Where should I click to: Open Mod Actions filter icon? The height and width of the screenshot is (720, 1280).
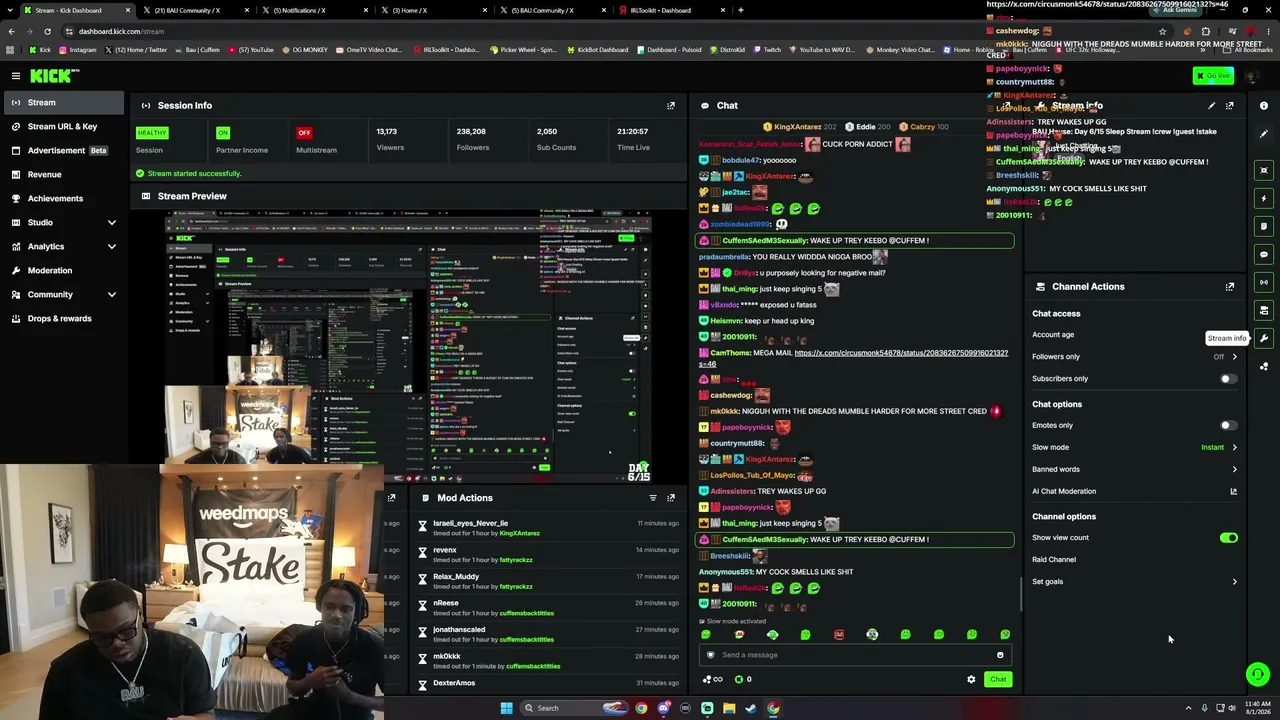653,497
